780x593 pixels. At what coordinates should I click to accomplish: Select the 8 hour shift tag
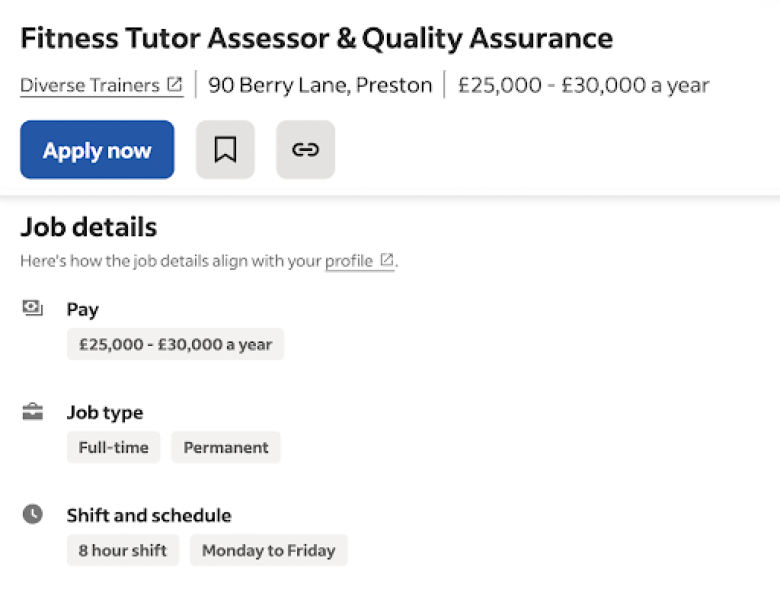coord(123,550)
